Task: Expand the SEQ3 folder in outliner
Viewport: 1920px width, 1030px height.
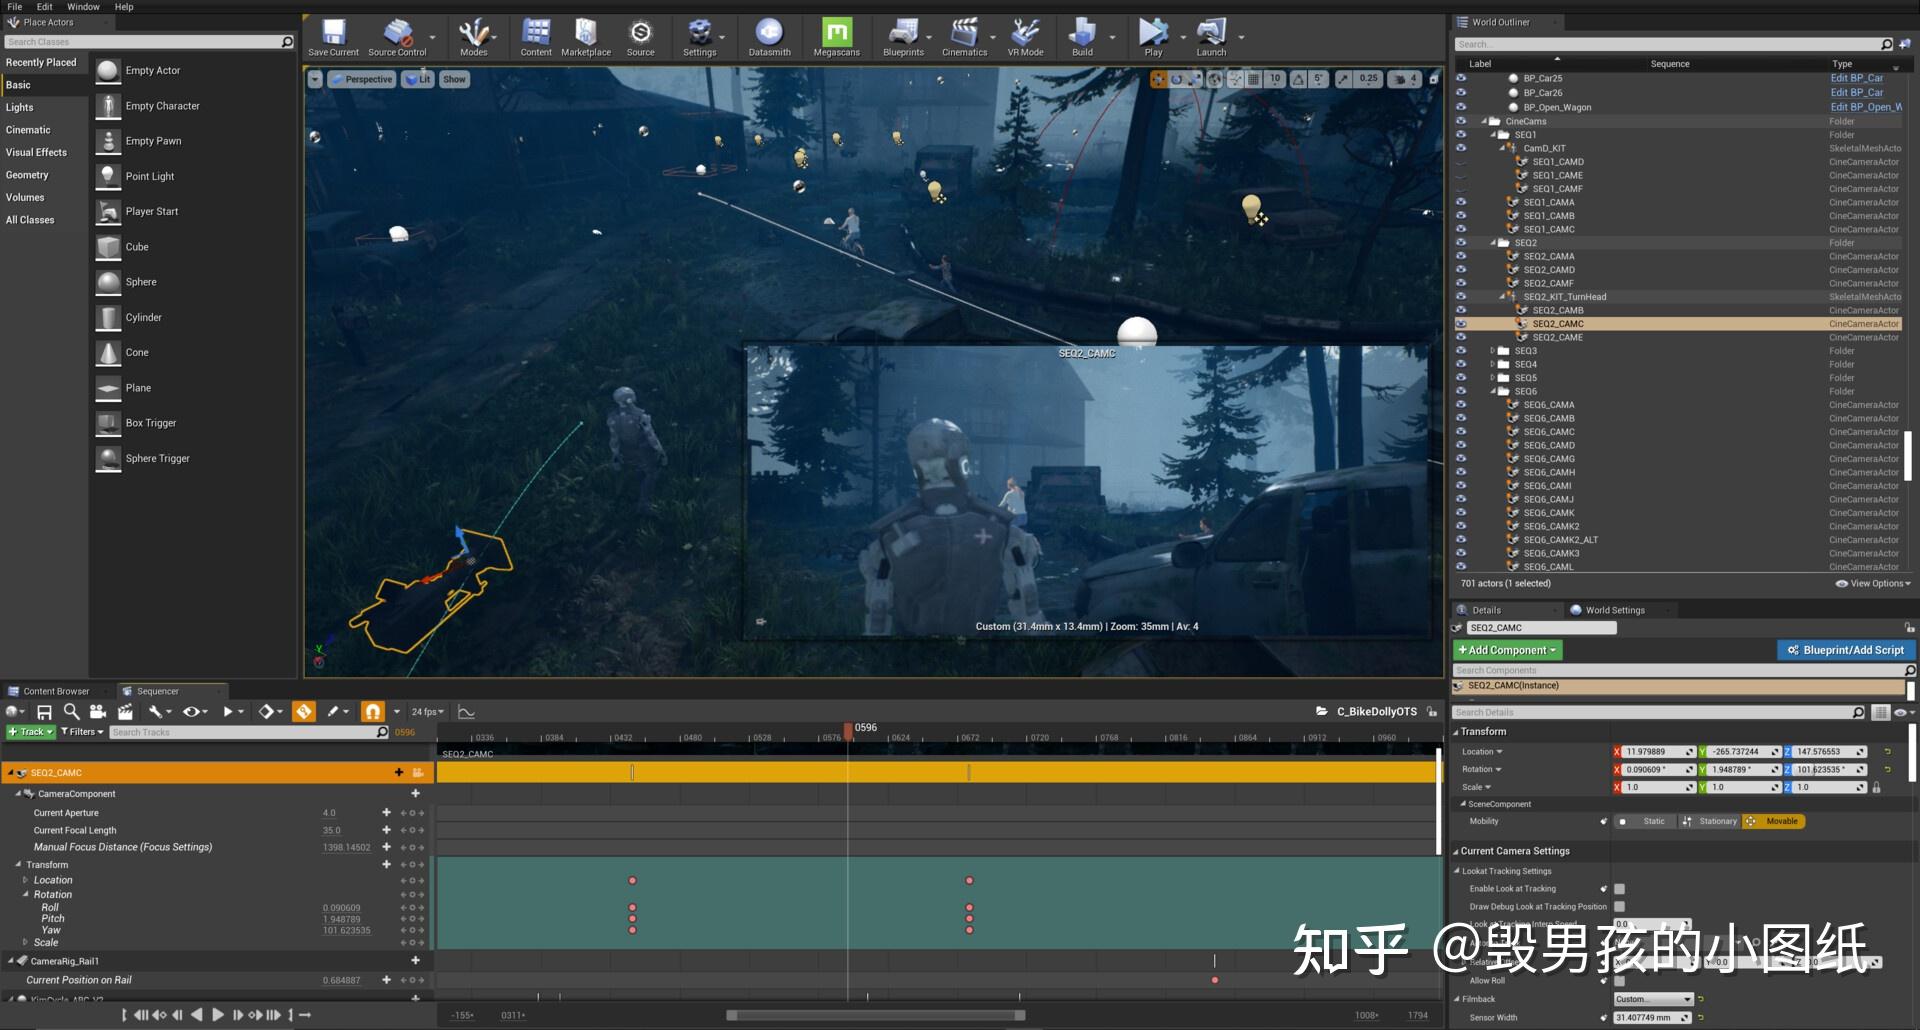Action: [1493, 351]
